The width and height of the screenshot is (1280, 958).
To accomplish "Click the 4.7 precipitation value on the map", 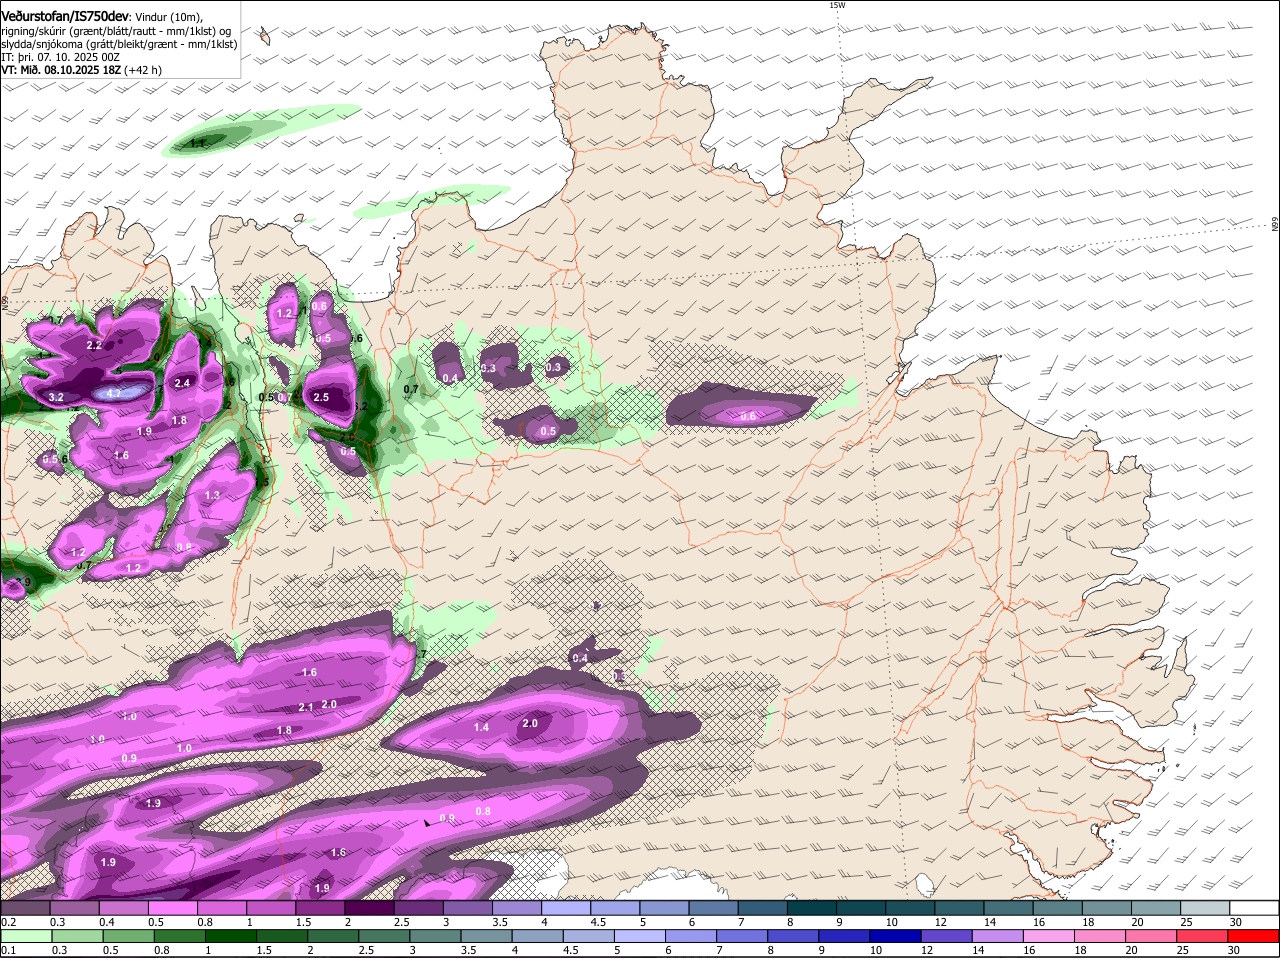I will tap(114, 394).
